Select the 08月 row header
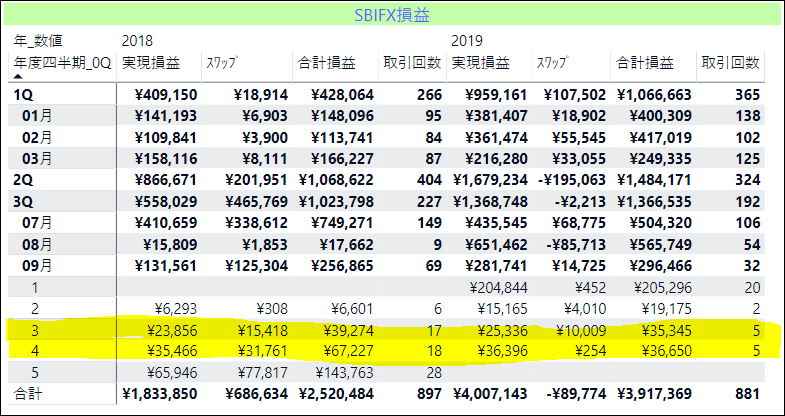 (37, 244)
